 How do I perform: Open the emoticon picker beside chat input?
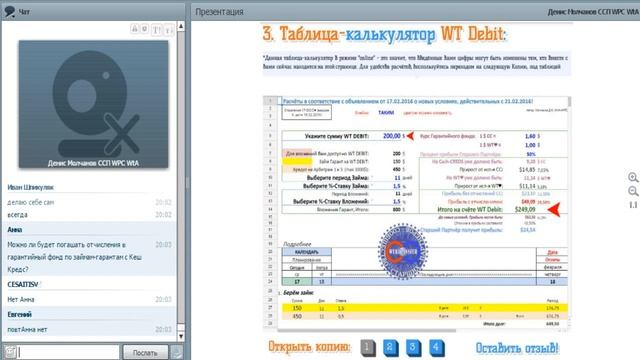click(10, 352)
